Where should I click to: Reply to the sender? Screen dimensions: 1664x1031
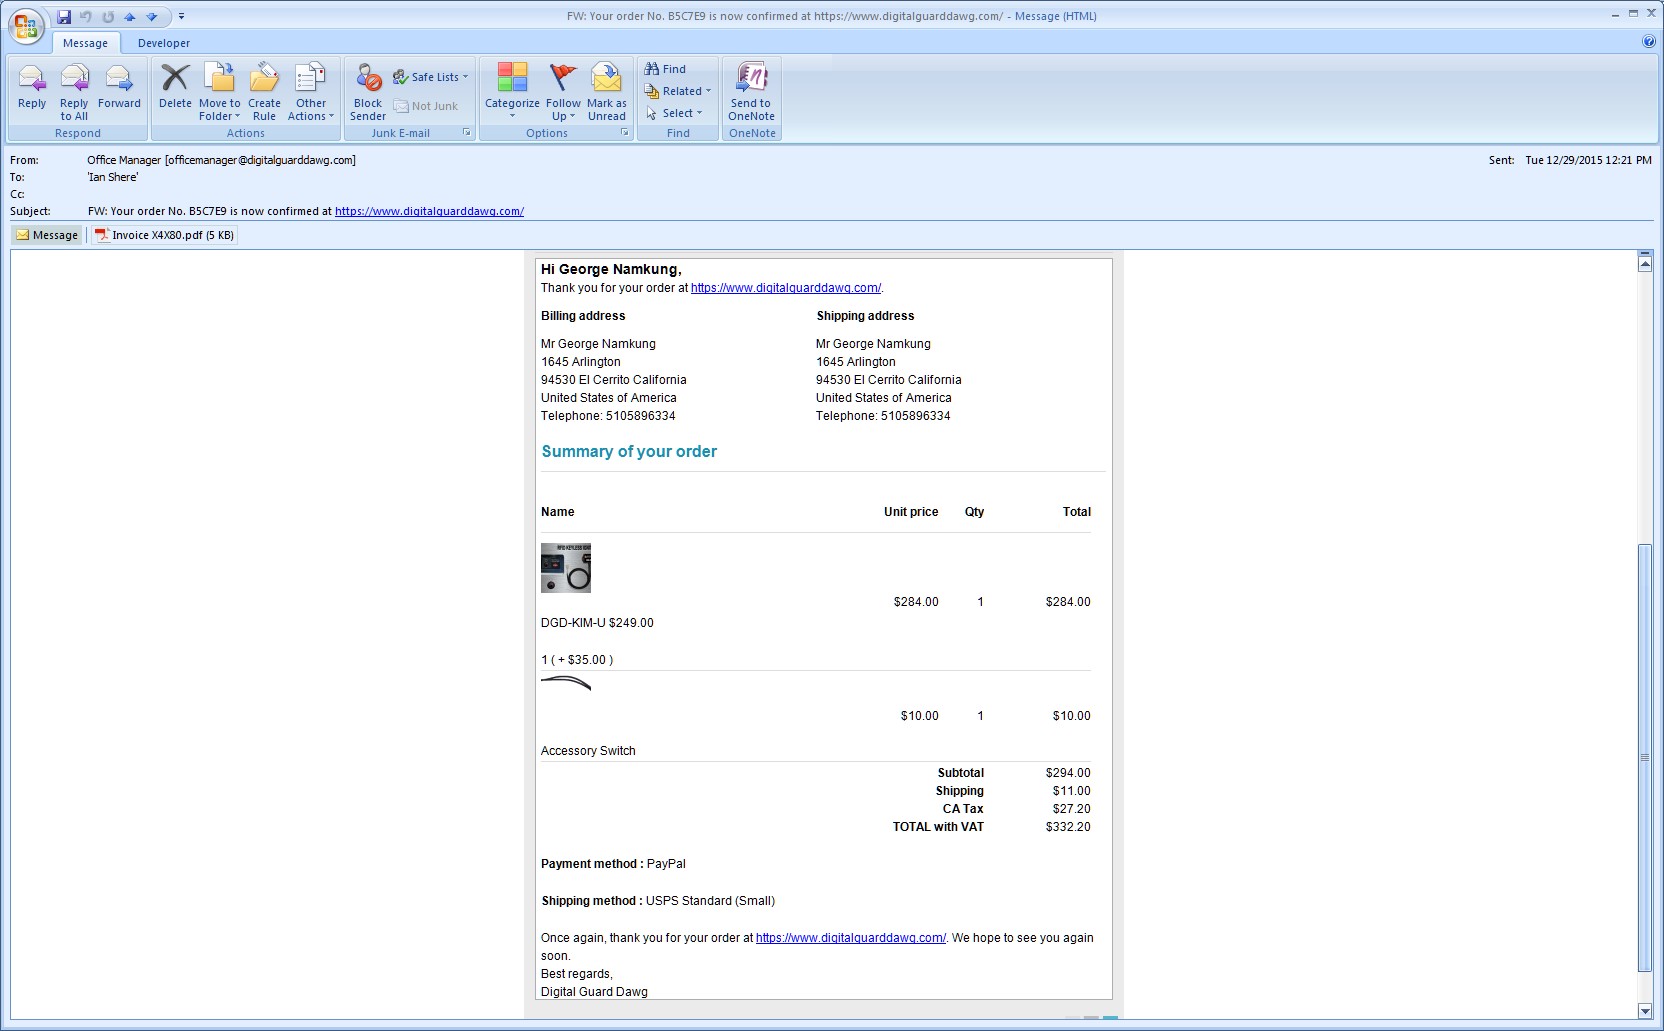click(32, 88)
